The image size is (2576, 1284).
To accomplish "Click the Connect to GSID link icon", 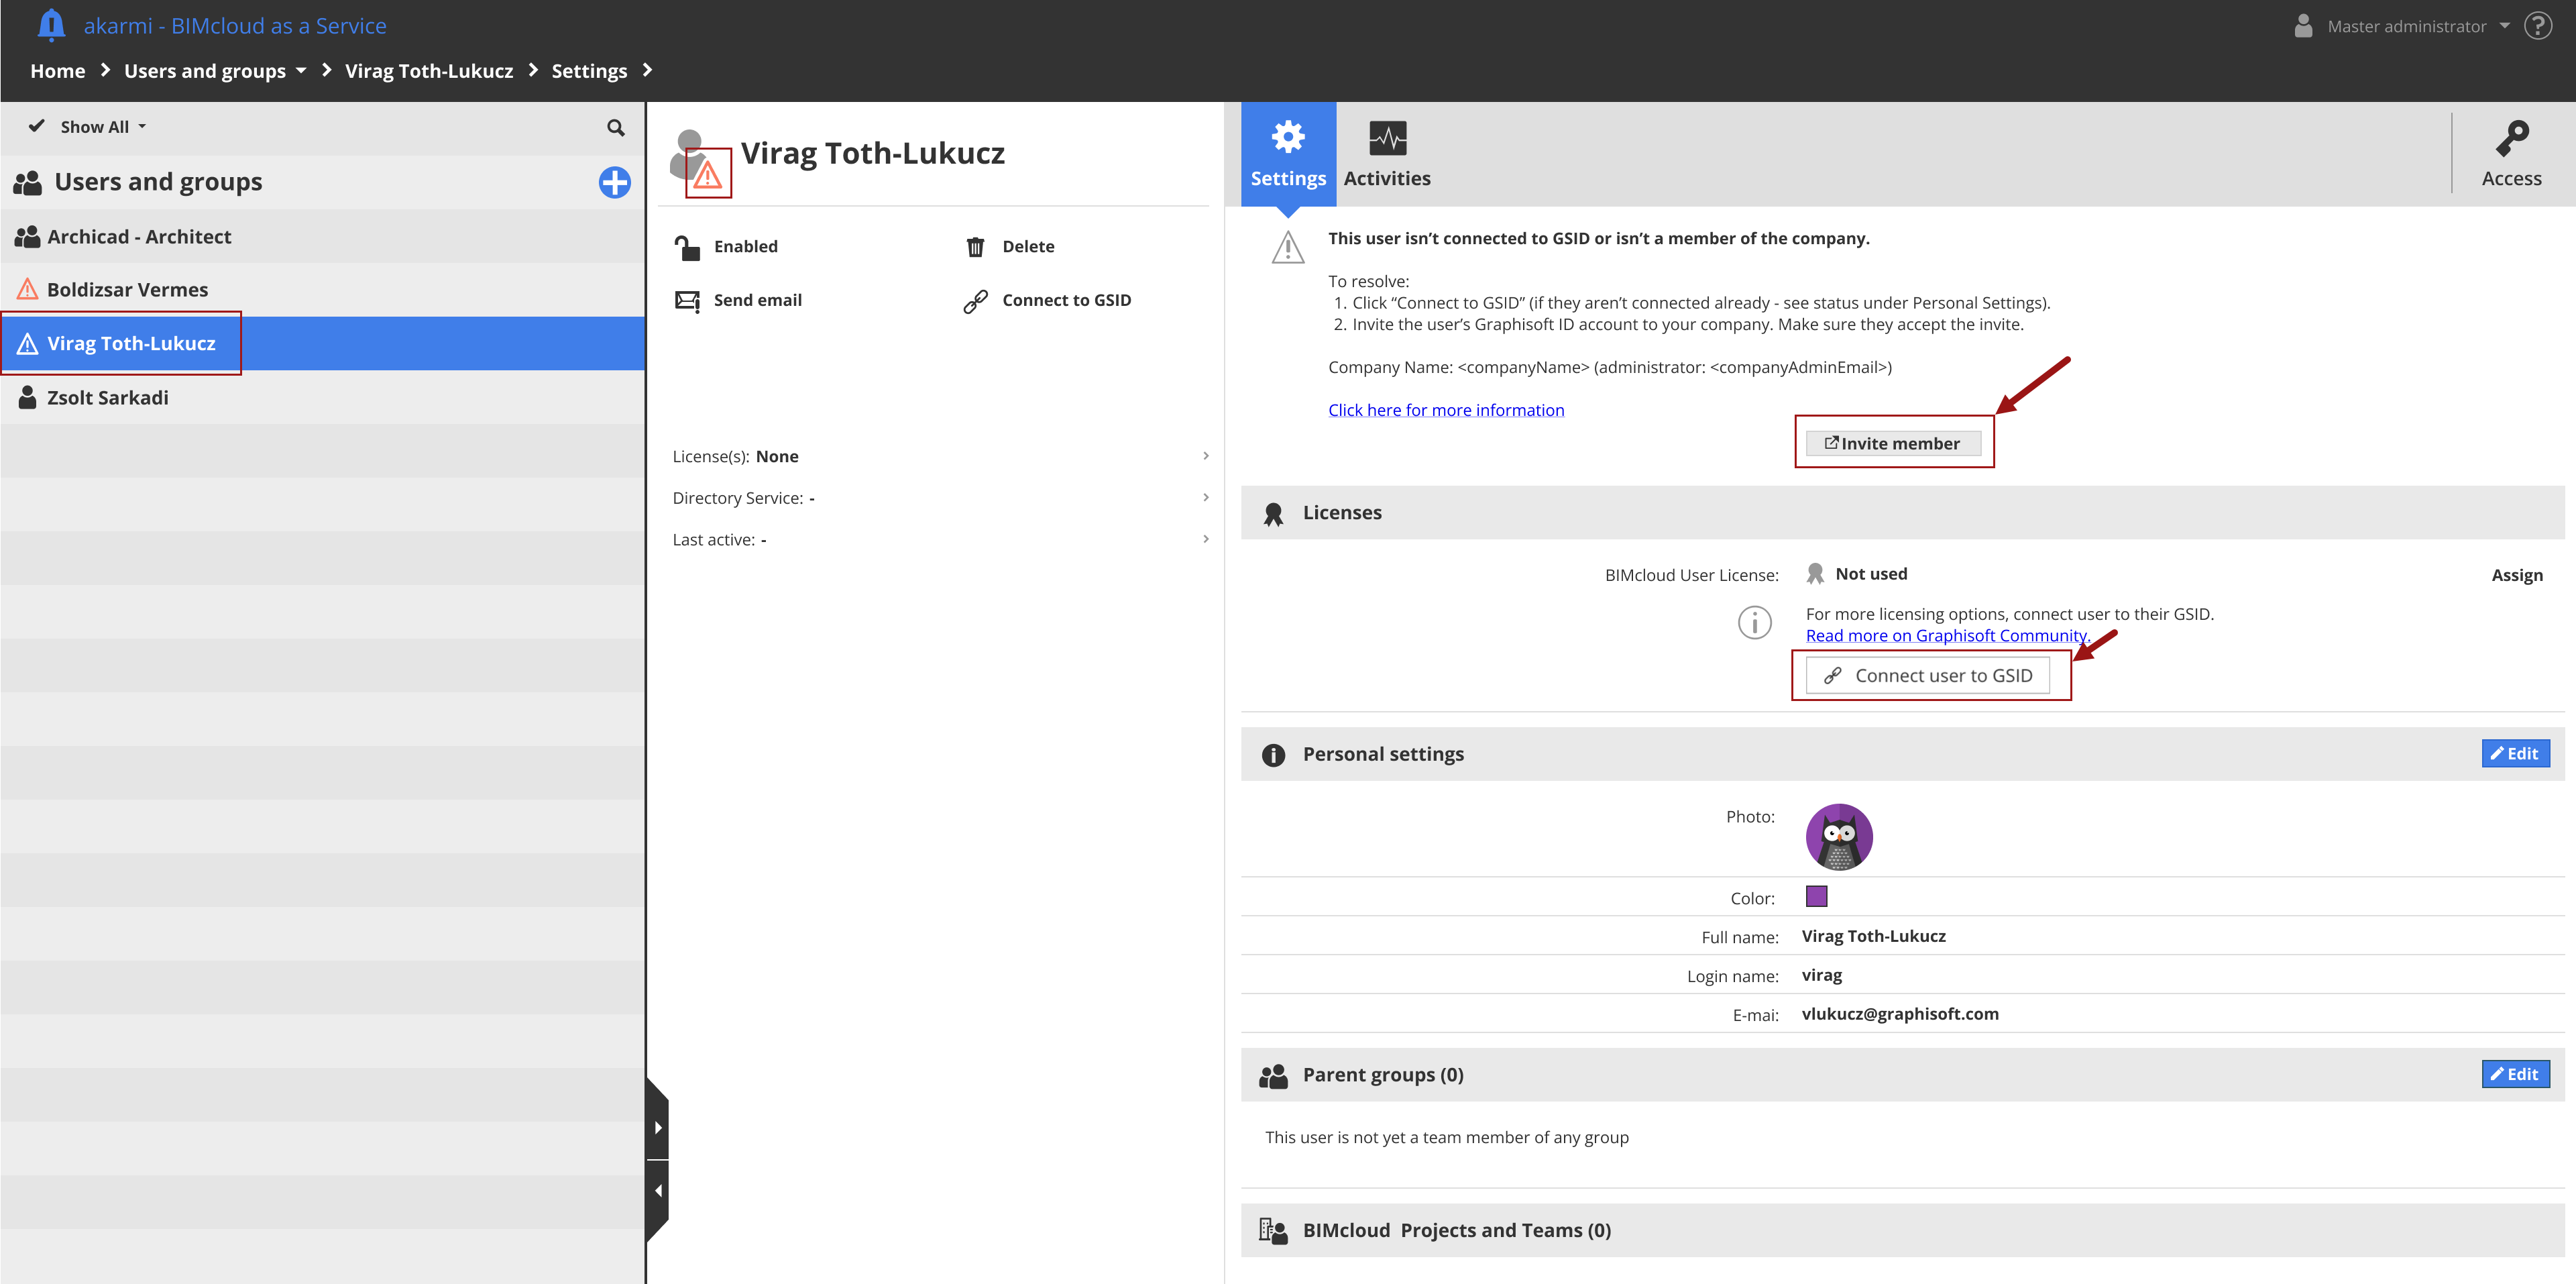I will coord(975,301).
